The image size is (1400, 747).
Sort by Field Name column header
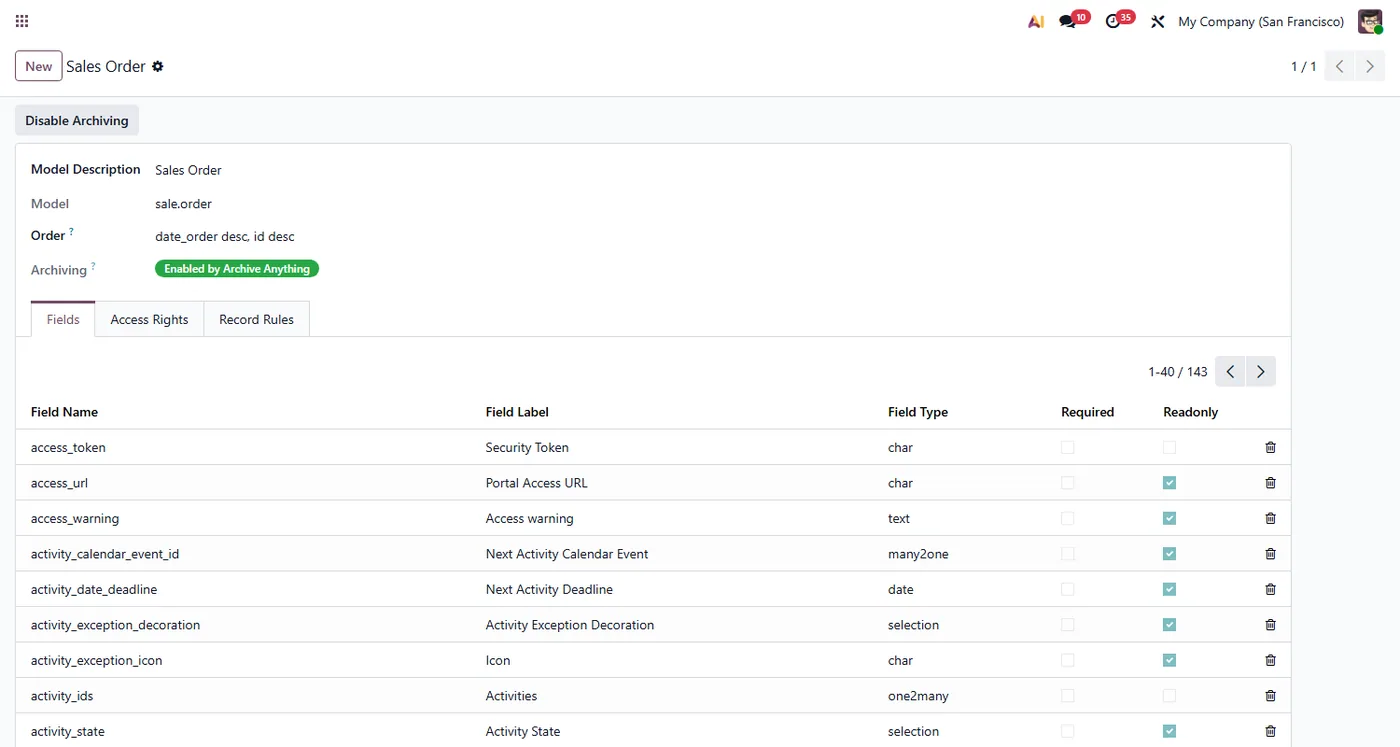[64, 412]
